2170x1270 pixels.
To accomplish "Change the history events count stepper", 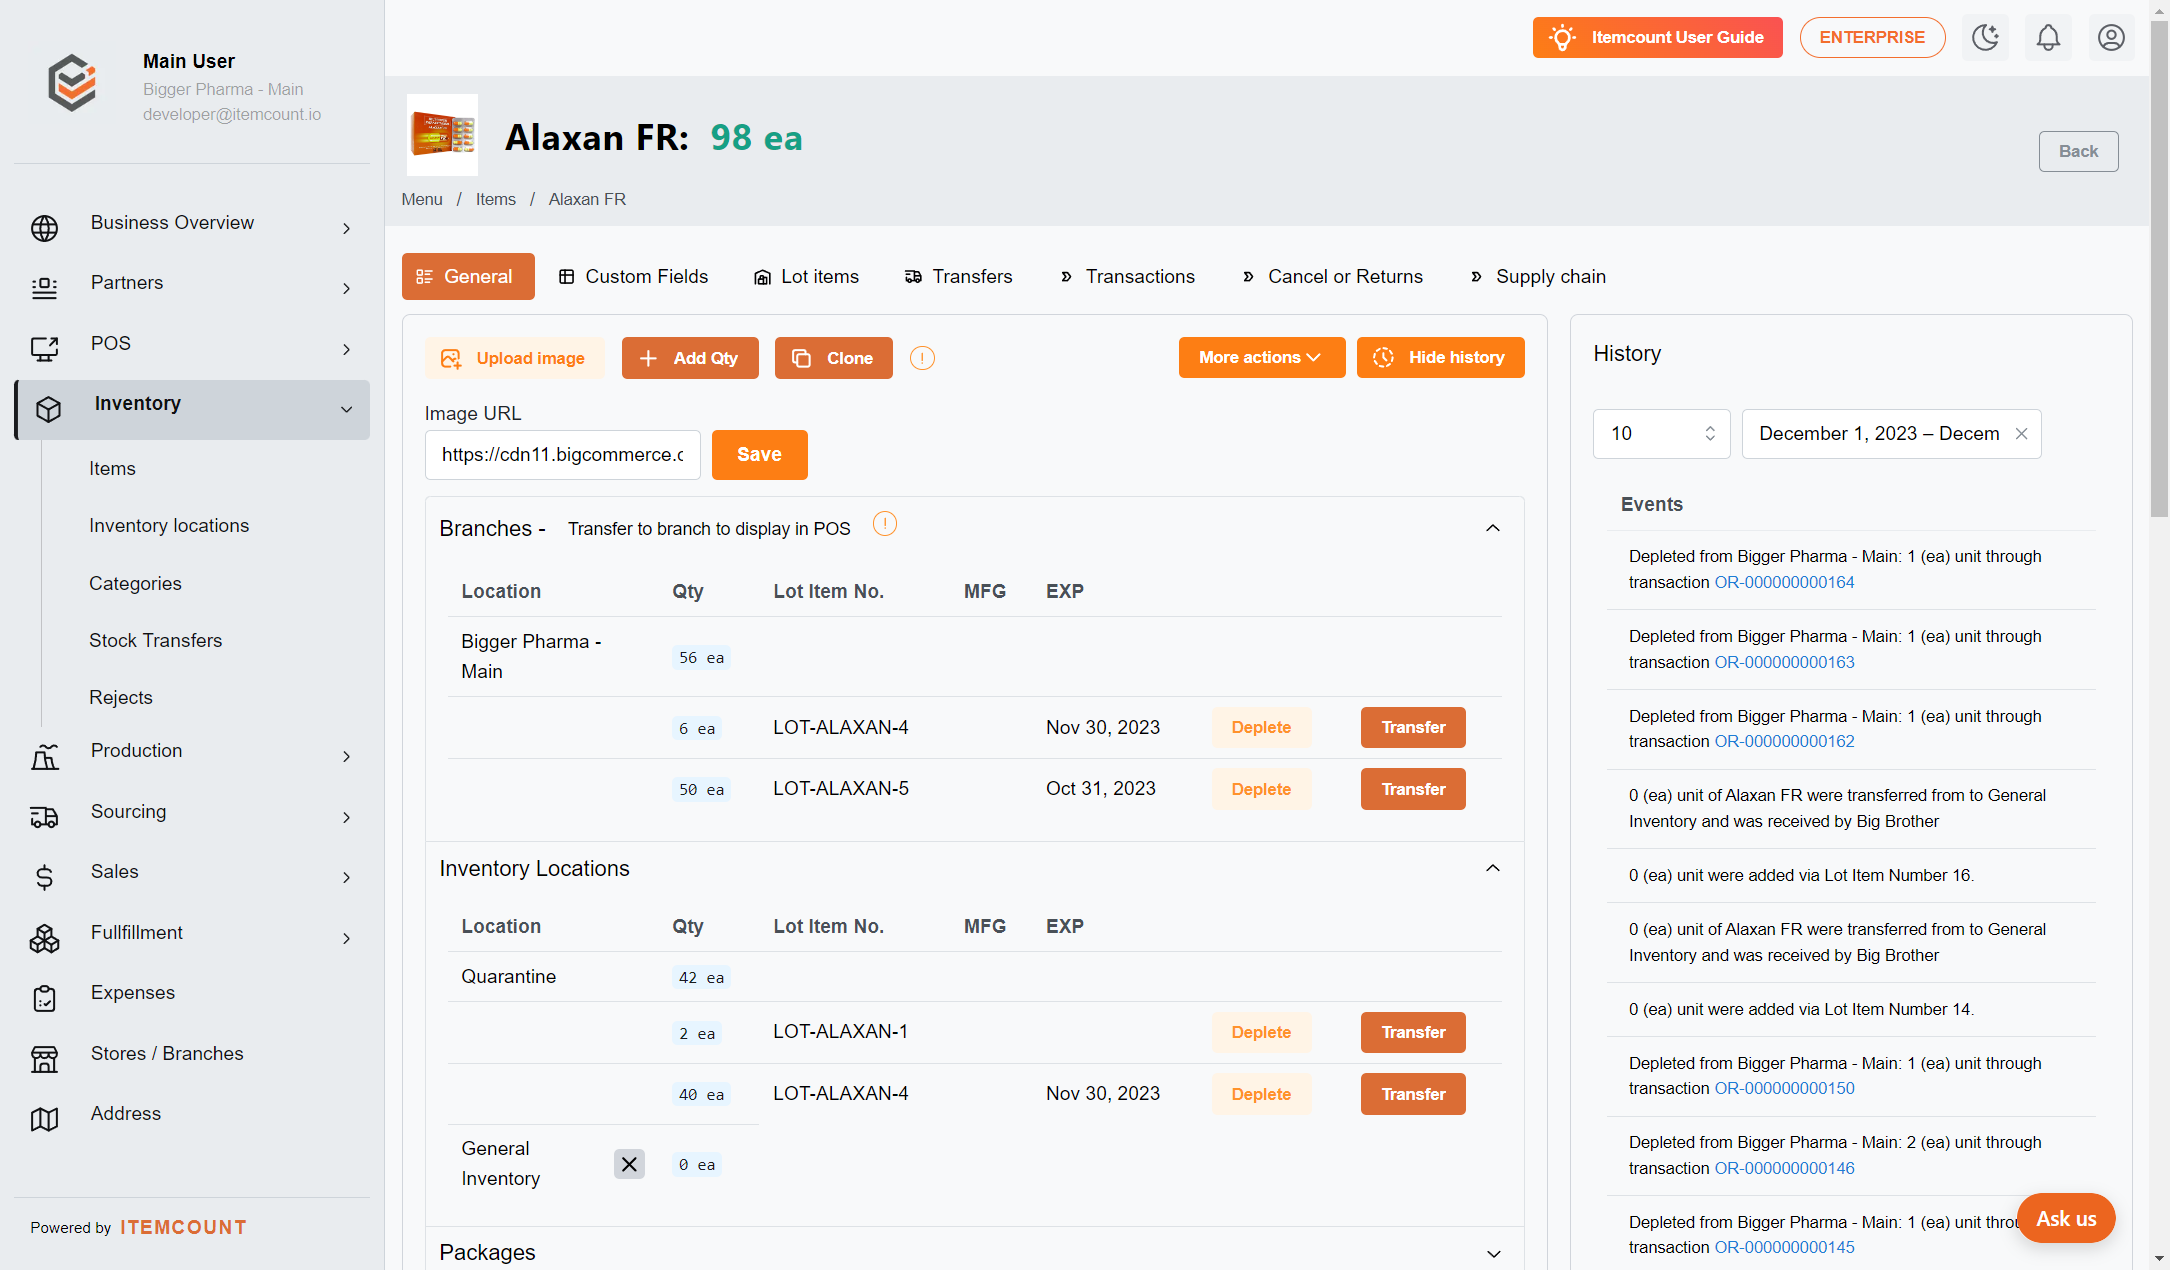I will click(x=1710, y=434).
